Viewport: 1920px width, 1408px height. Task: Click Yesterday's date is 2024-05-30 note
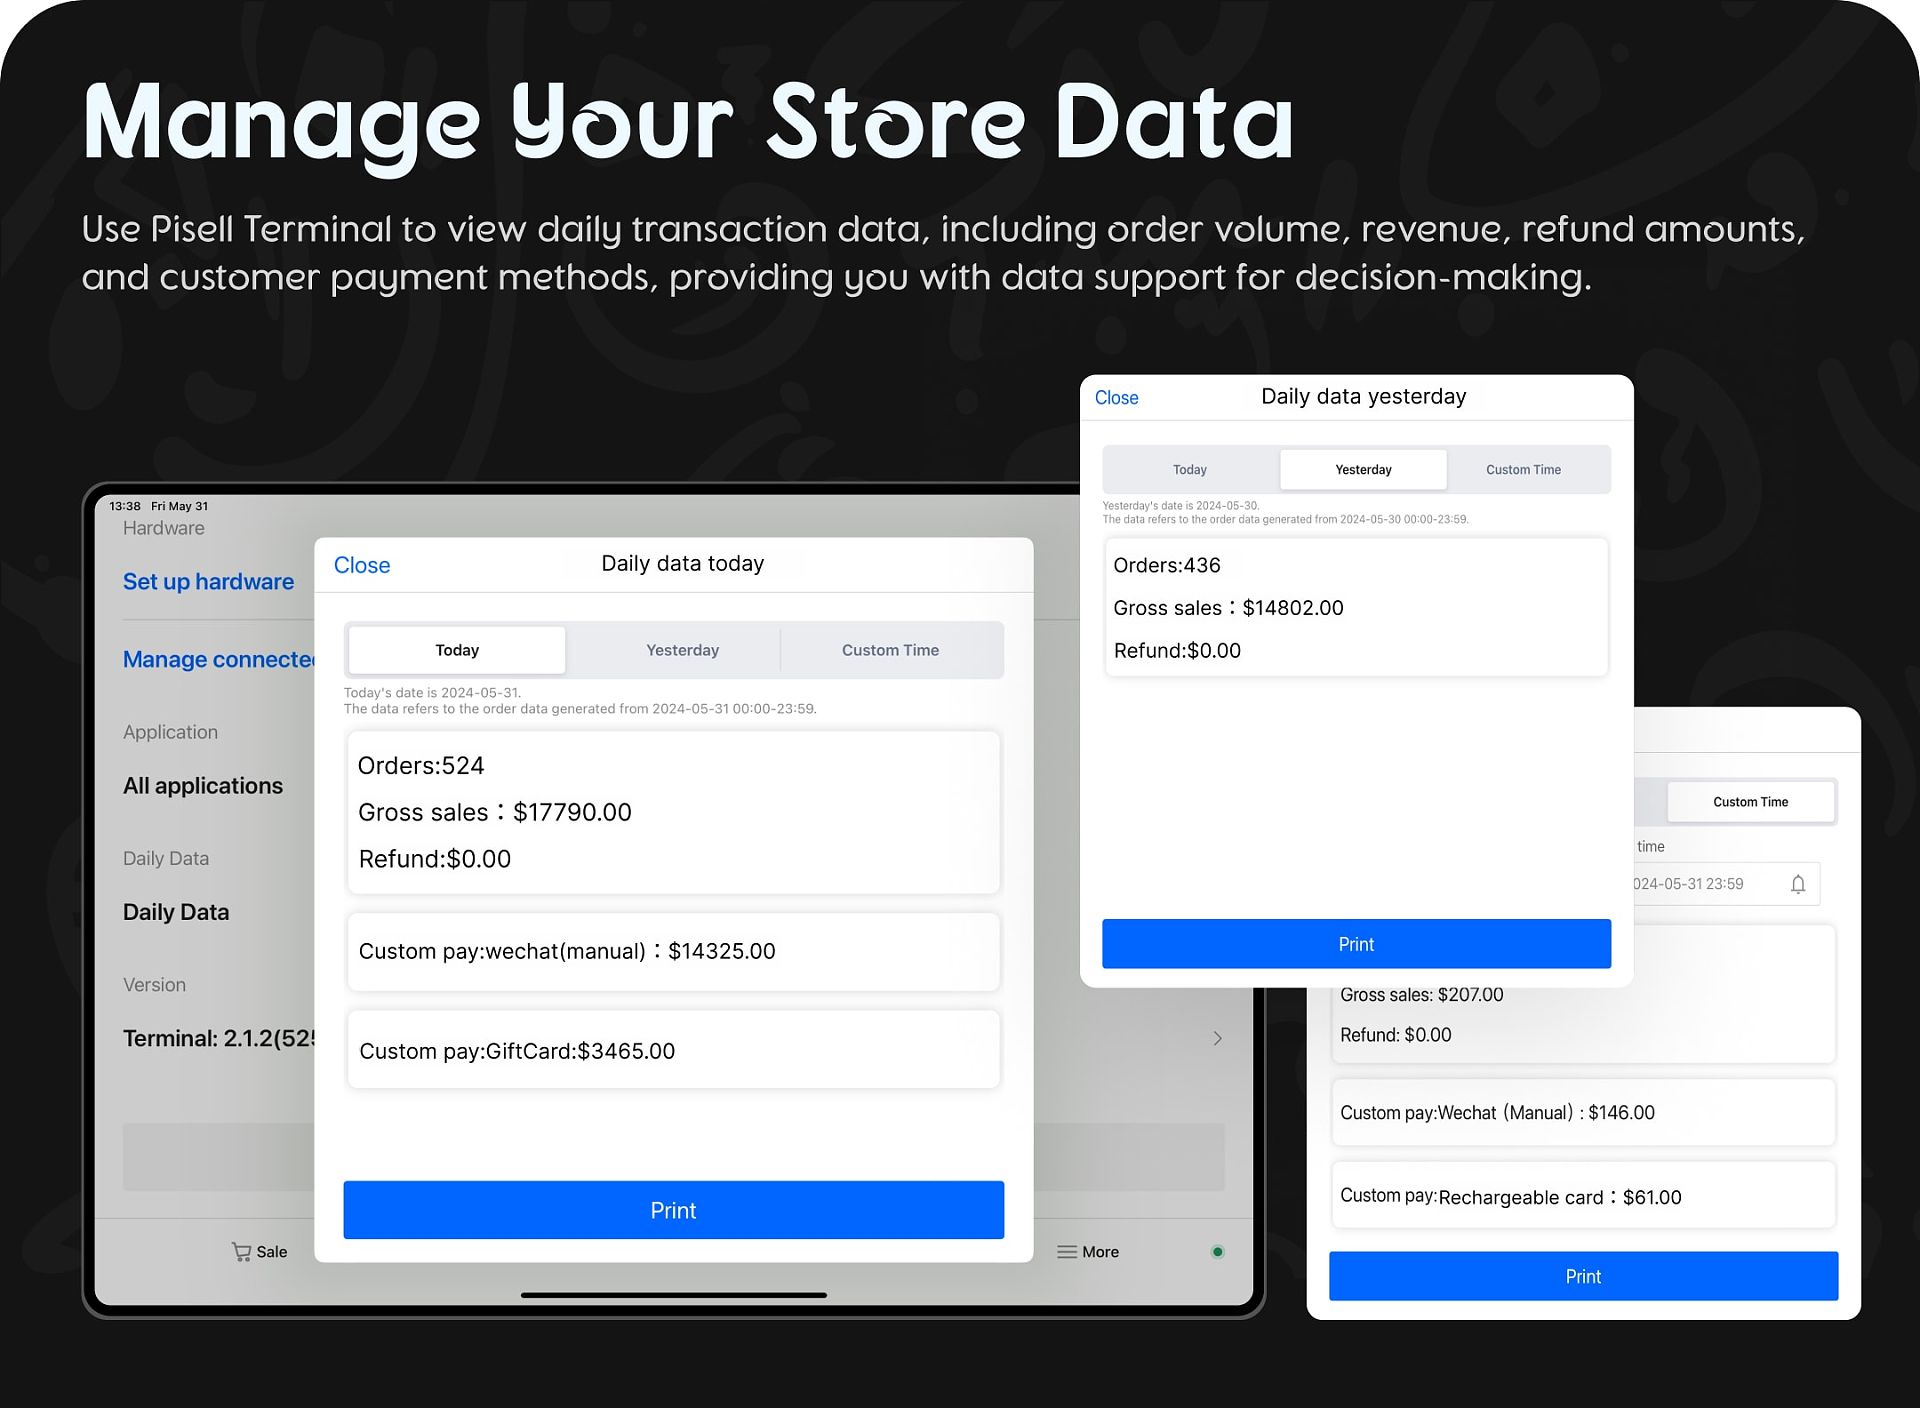click(x=1180, y=506)
